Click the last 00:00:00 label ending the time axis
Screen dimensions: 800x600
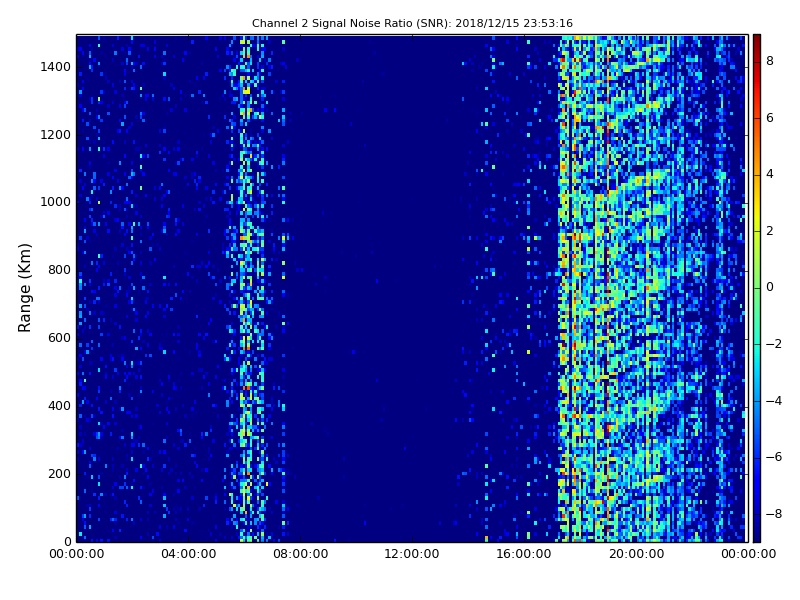point(748,554)
